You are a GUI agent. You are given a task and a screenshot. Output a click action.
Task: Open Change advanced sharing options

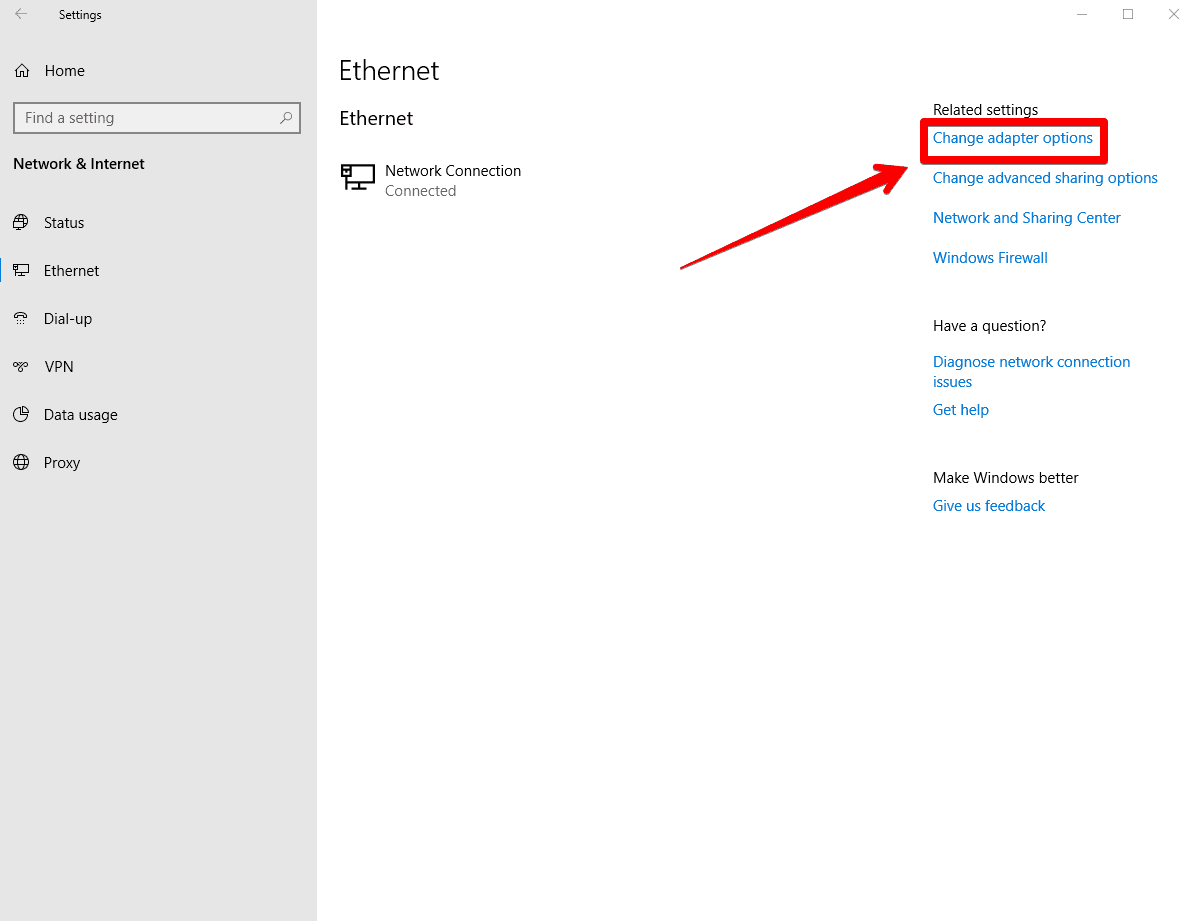(x=1044, y=177)
